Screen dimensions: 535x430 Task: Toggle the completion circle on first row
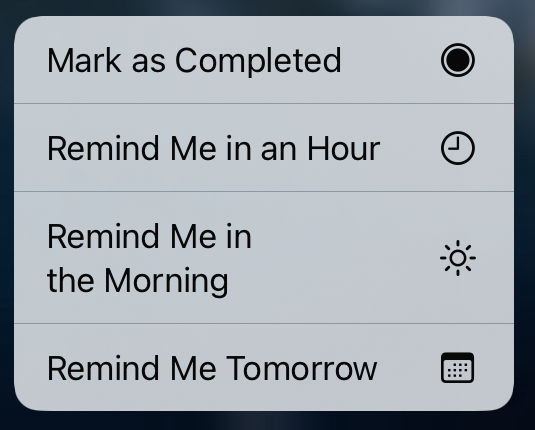click(x=458, y=60)
